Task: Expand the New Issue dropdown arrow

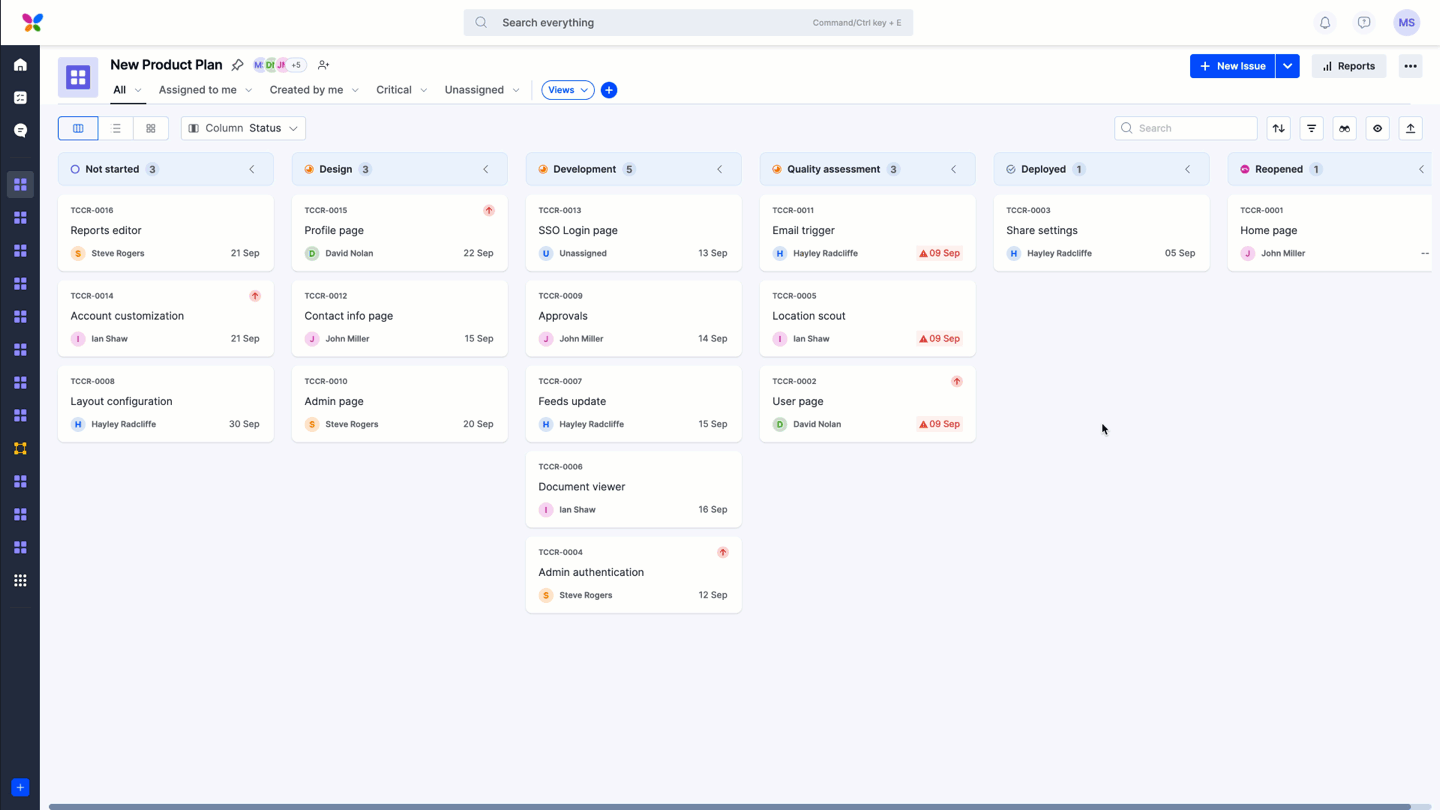Action: [1288, 66]
